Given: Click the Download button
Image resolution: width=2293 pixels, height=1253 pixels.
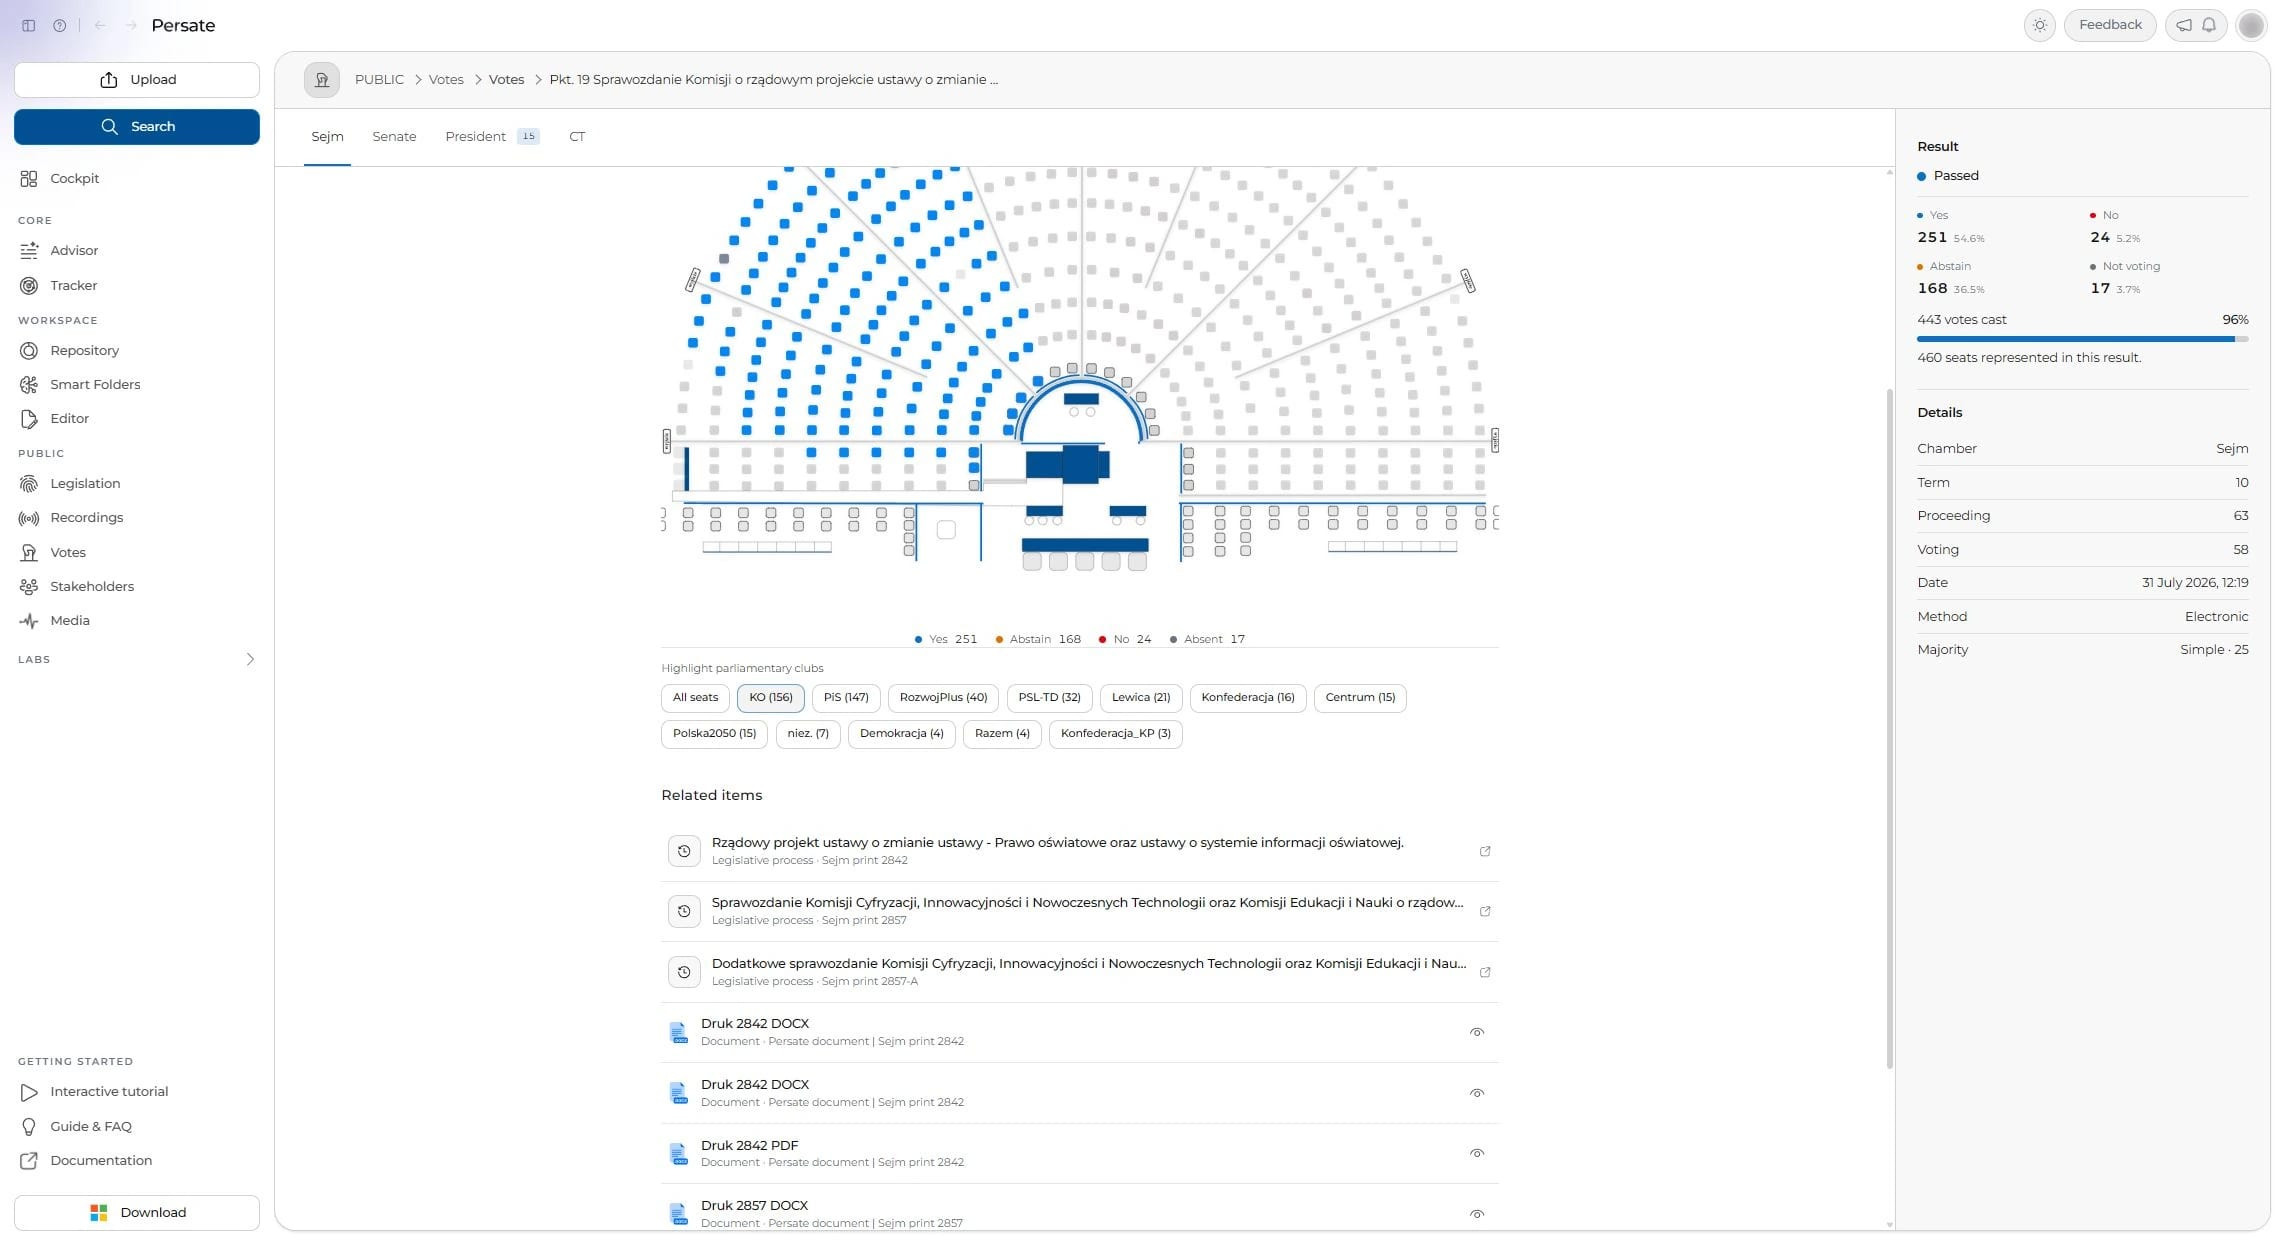Looking at the screenshot, I should coord(137,1212).
